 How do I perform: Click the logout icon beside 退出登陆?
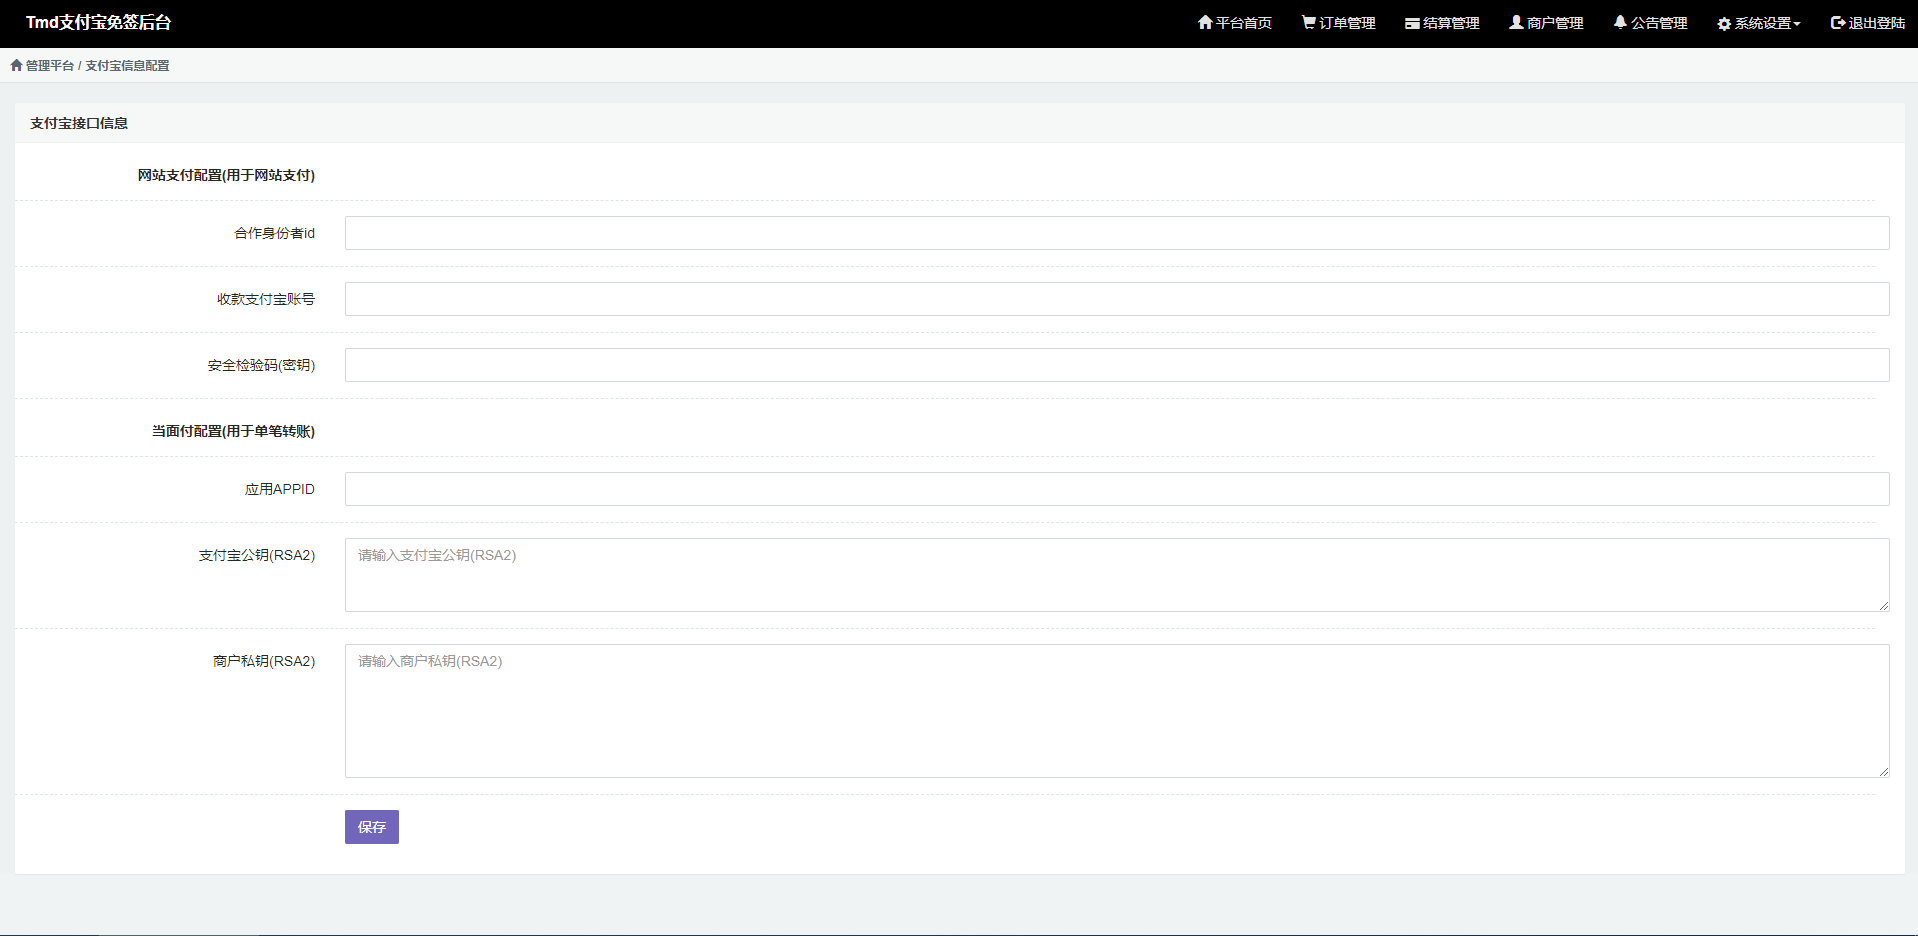[x=1838, y=22]
